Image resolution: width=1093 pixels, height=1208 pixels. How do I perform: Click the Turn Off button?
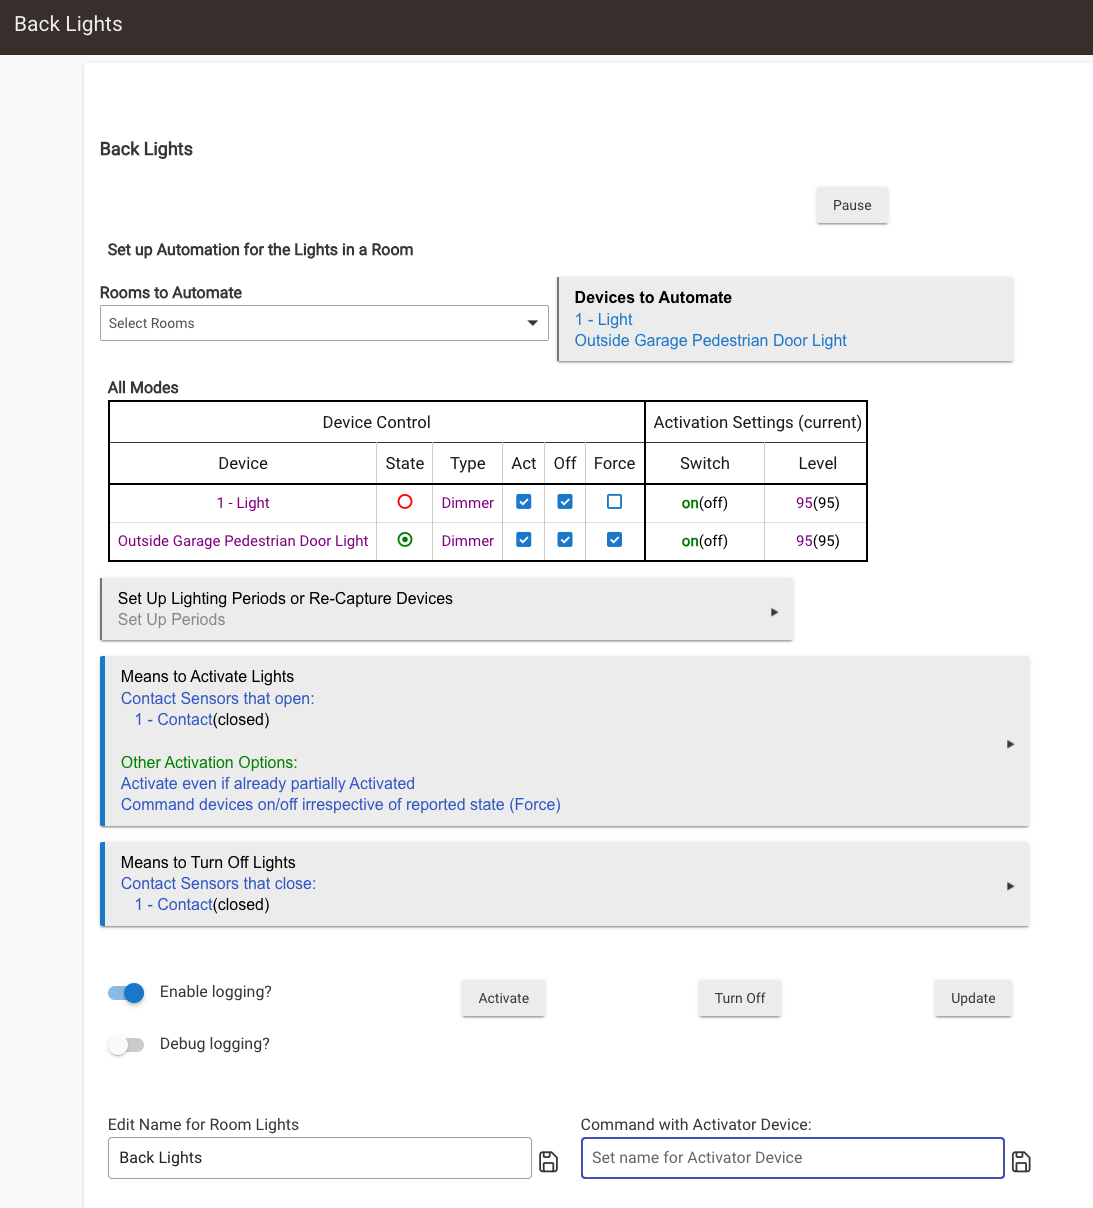pos(740,998)
